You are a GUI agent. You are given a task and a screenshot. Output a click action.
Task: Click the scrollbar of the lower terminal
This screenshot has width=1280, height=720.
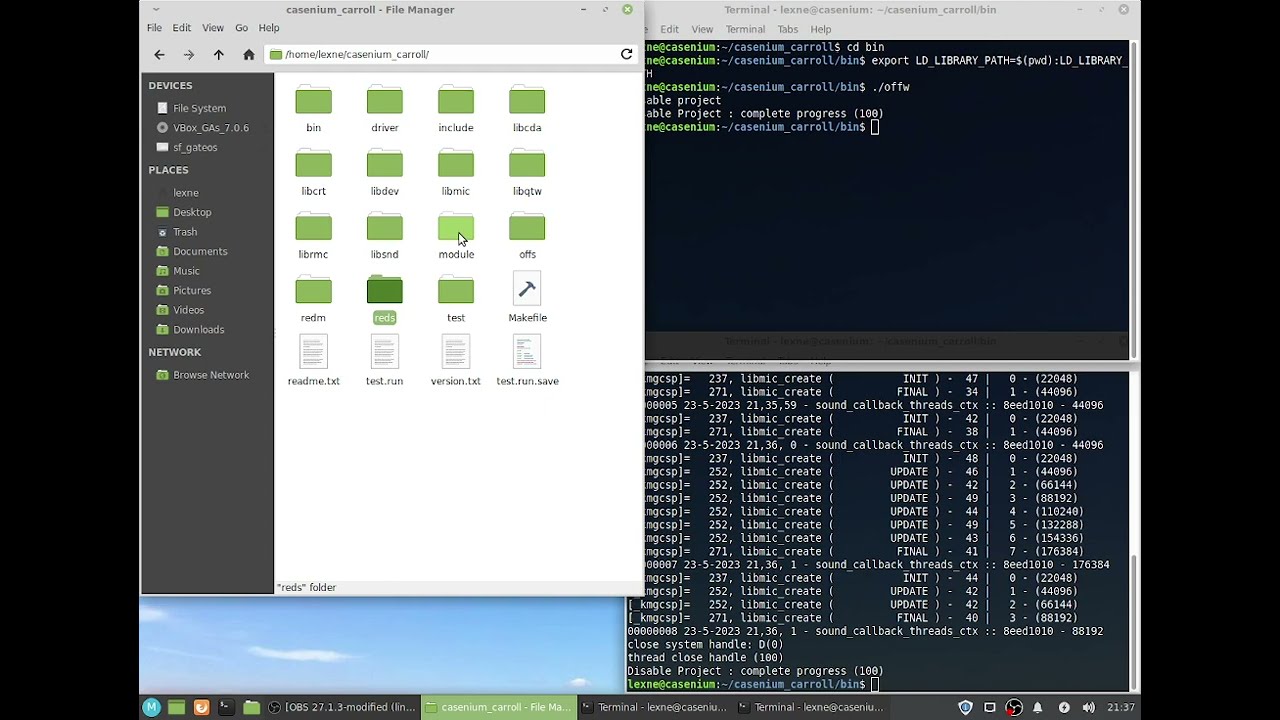point(1134,620)
